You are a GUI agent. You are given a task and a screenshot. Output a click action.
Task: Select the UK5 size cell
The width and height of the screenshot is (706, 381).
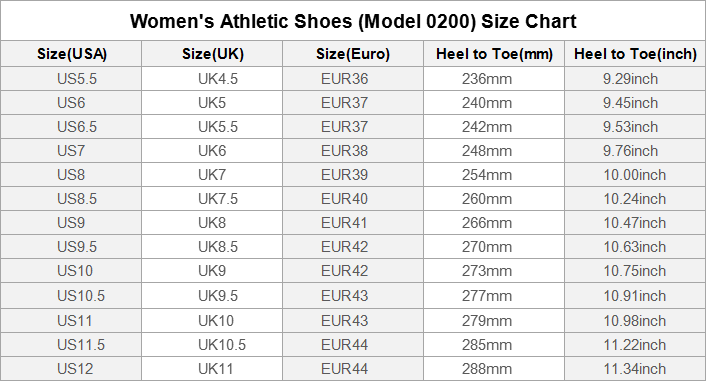point(213,103)
